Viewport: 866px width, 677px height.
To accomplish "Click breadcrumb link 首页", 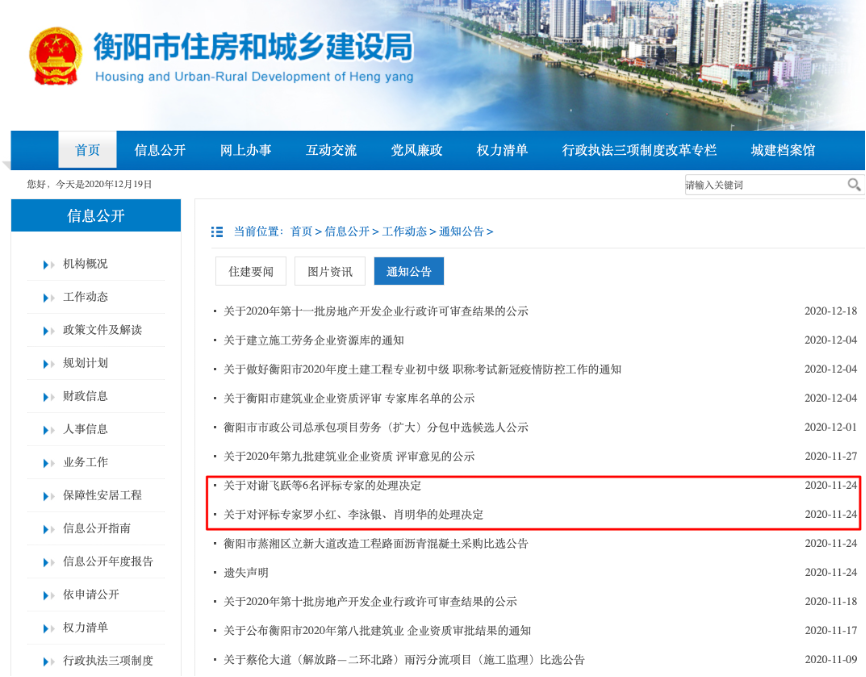I will 302,231.
